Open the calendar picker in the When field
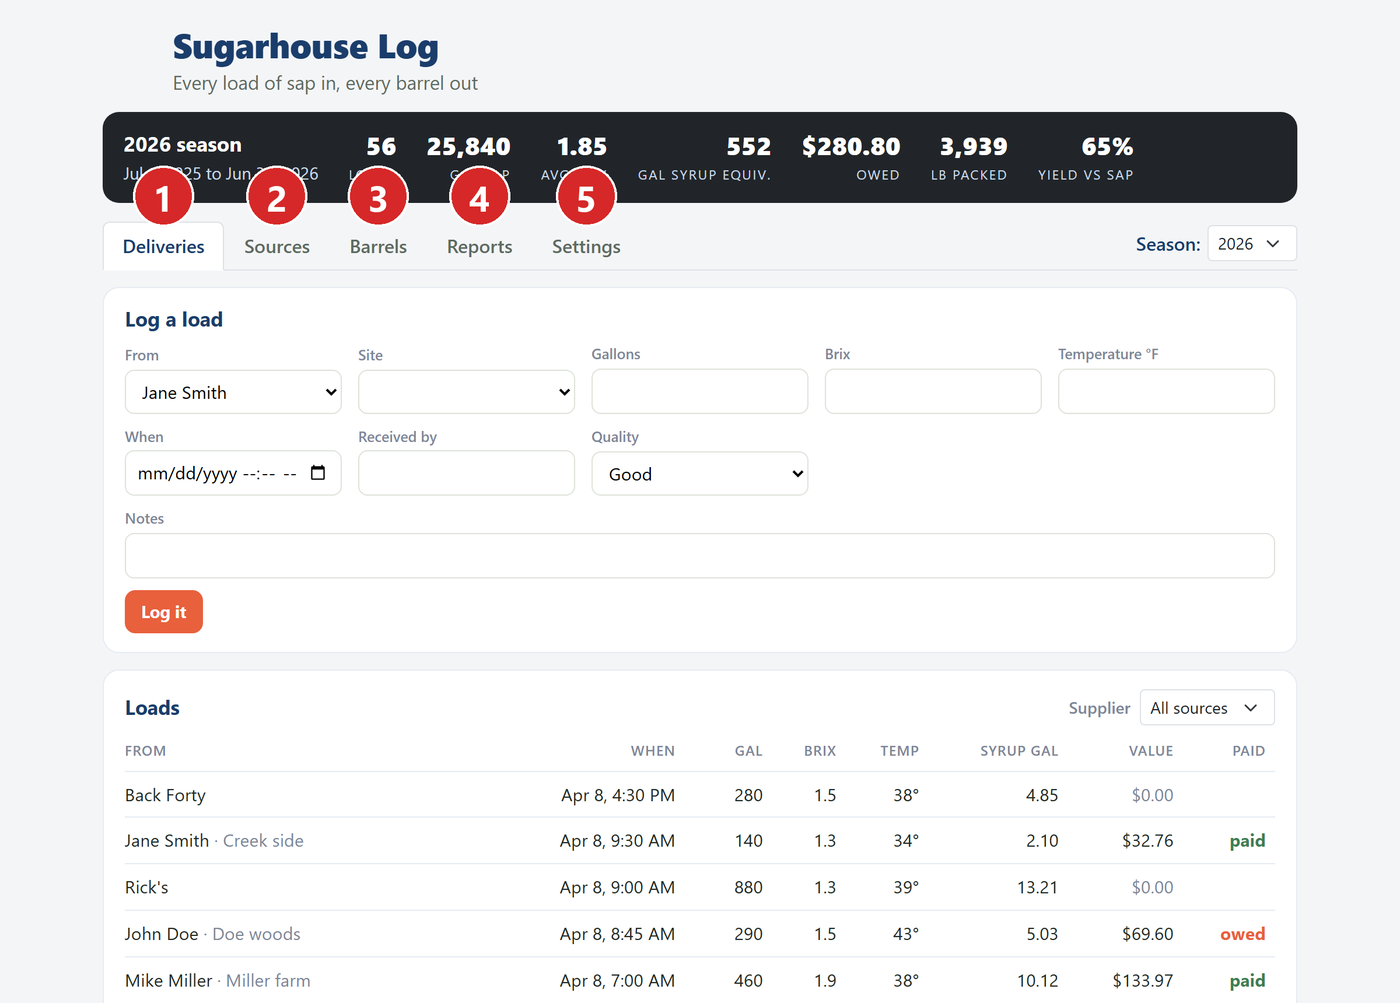 tap(318, 473)
